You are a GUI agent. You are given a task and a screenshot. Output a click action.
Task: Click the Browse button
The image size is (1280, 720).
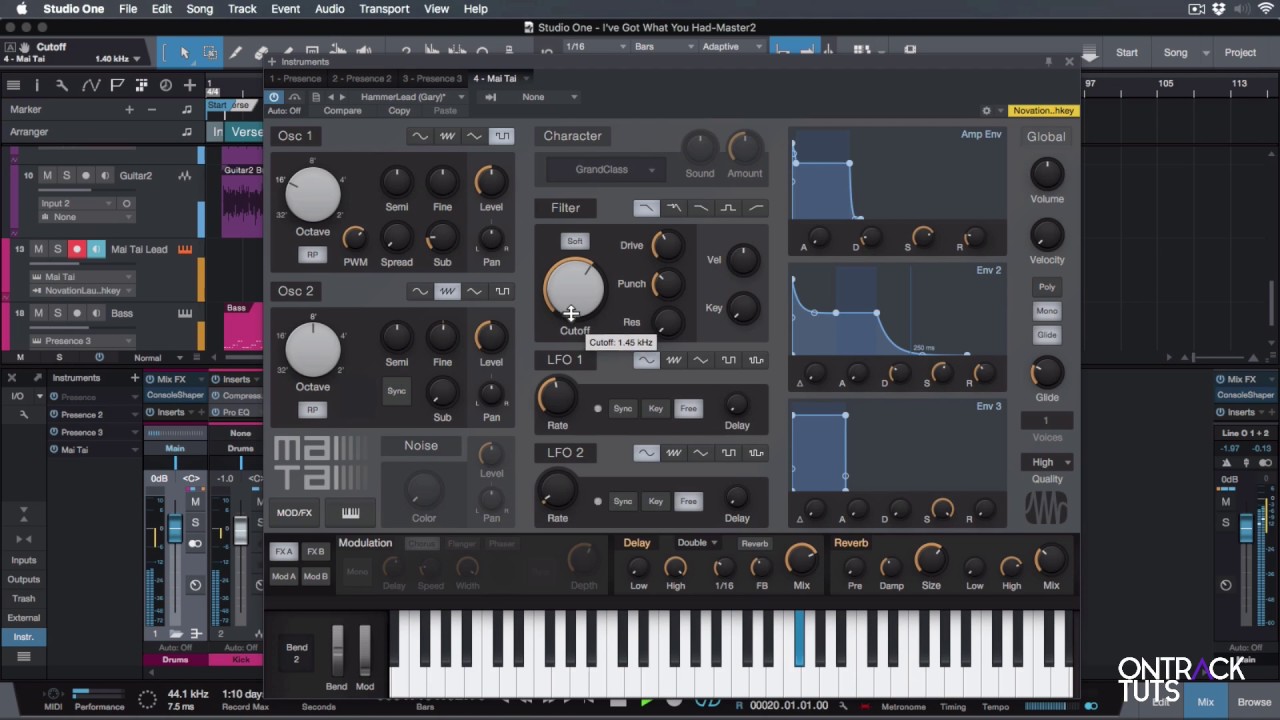point(1254,702)
